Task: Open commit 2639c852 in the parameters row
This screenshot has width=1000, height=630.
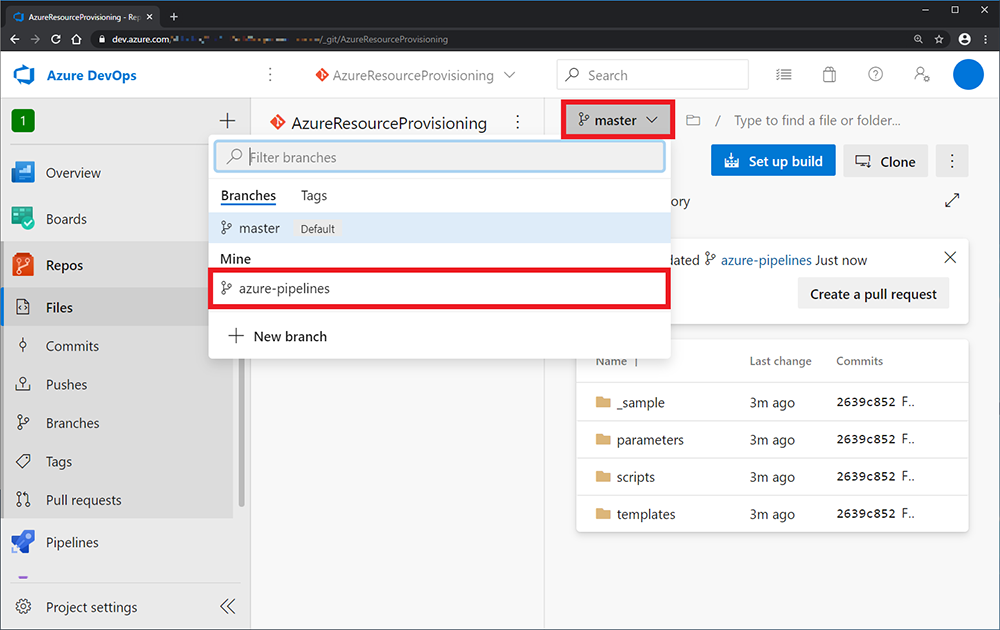Action: pyautogui.click(x=865, y=439)
